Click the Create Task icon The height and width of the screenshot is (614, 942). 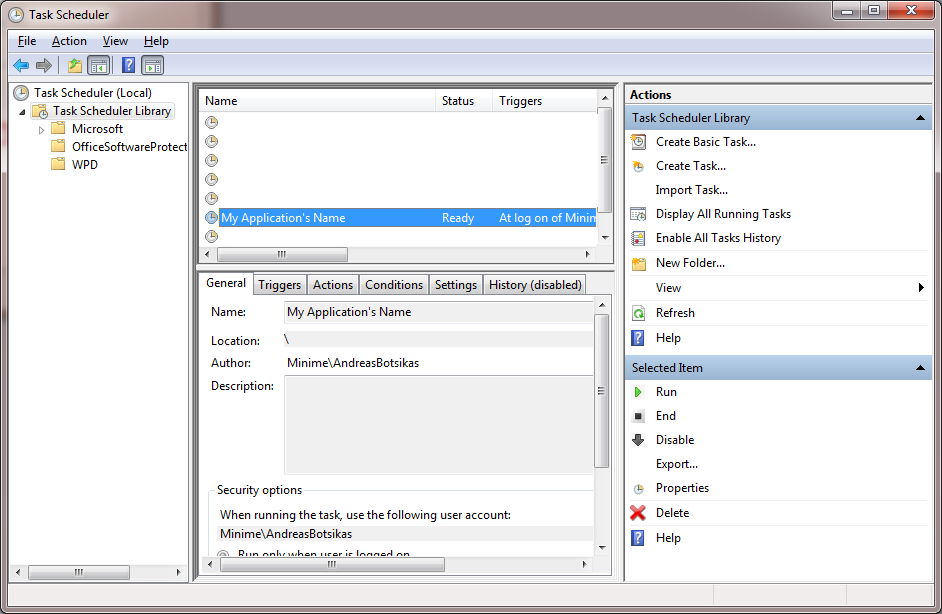pos(638,166)
